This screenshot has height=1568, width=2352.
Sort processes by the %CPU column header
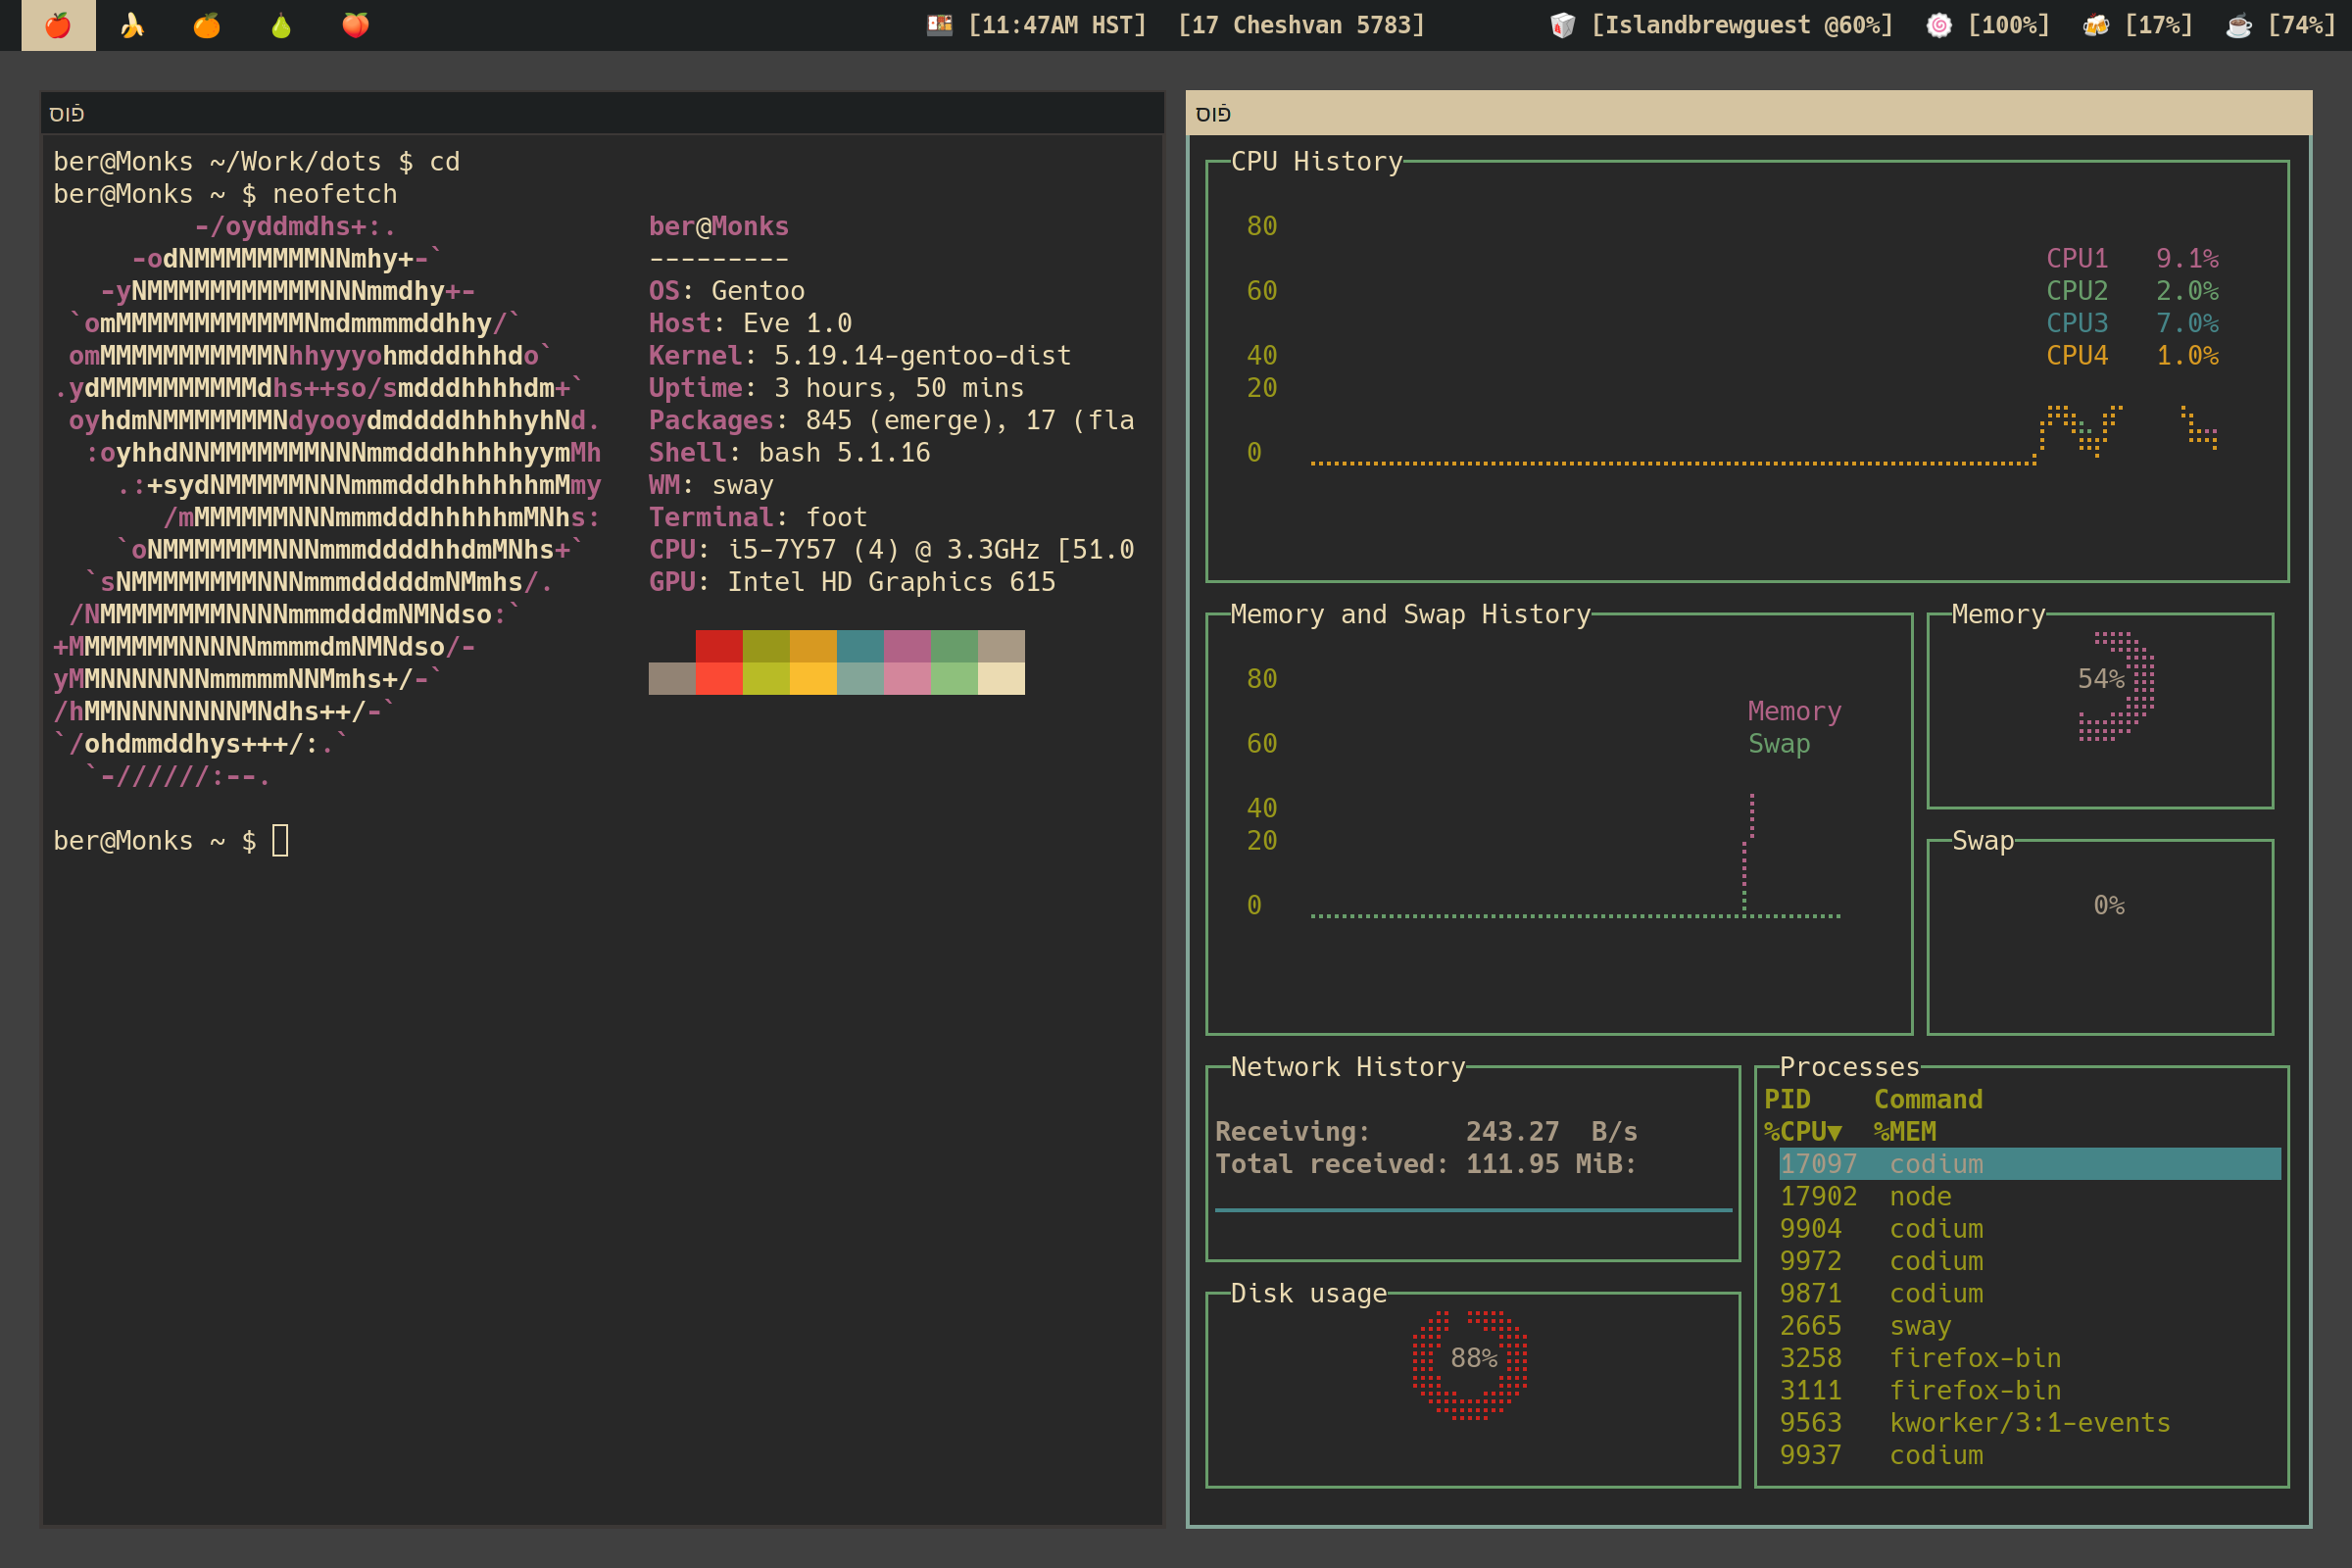tap(1803, 1131)
